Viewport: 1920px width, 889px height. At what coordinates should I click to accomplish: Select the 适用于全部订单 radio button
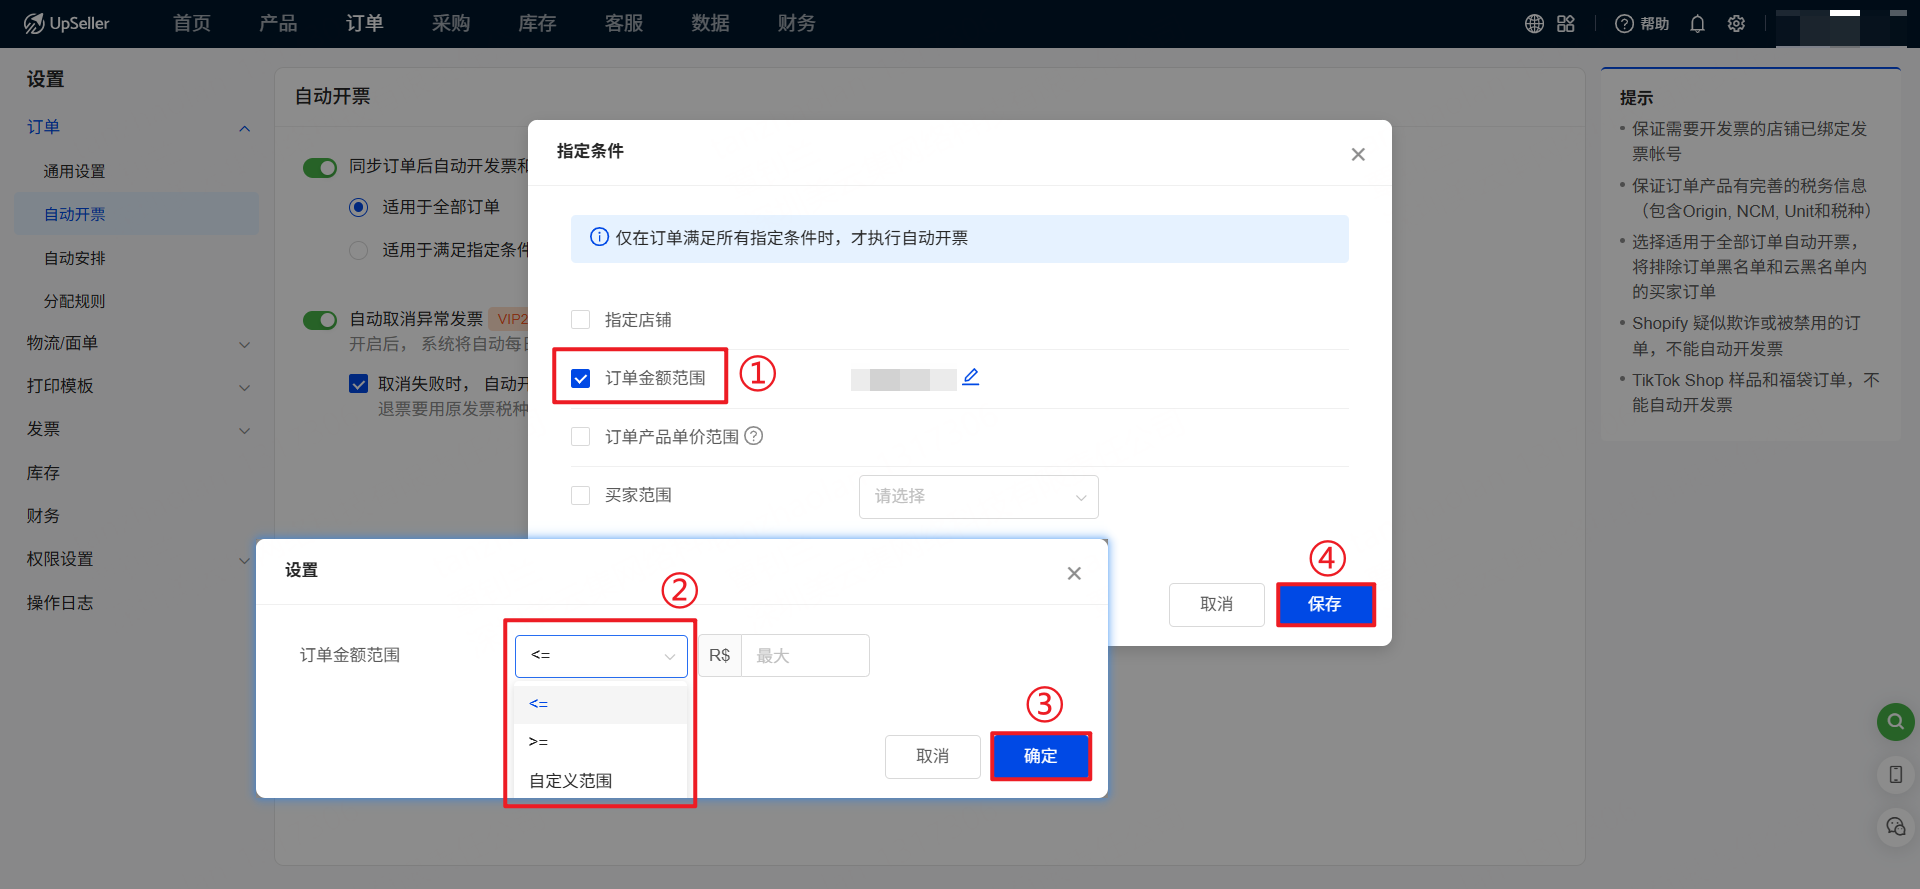click(359, 207)
